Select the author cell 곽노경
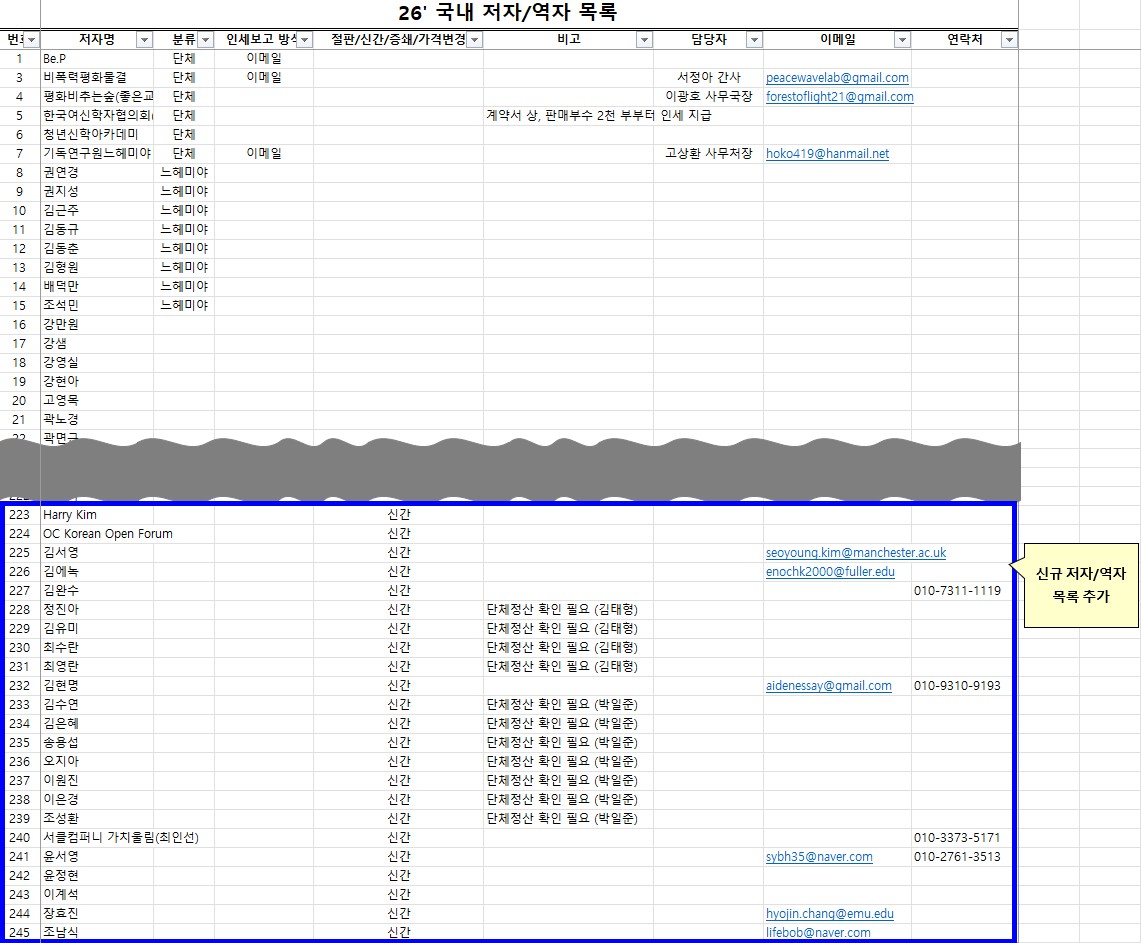1141x943 pixels. (97, 420)
